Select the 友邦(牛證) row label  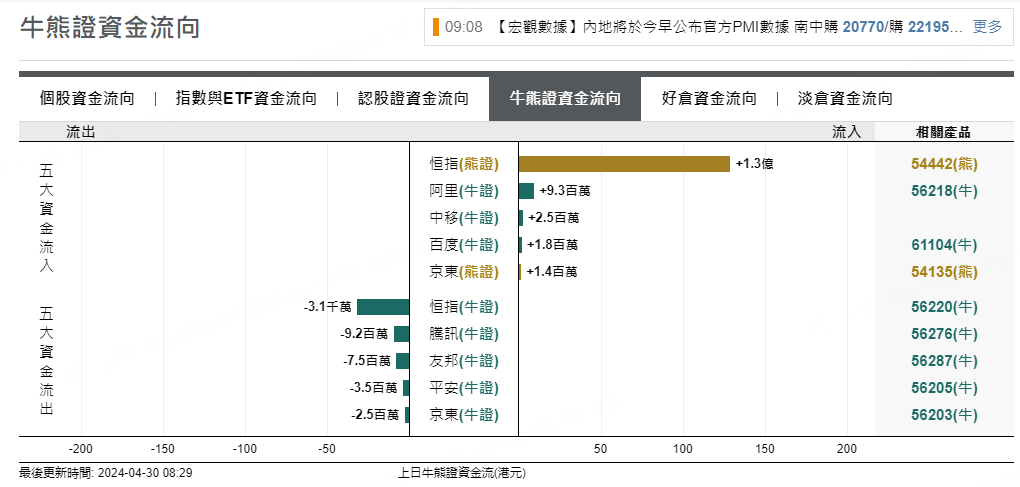pyautogui.click(x=464, y=361)
